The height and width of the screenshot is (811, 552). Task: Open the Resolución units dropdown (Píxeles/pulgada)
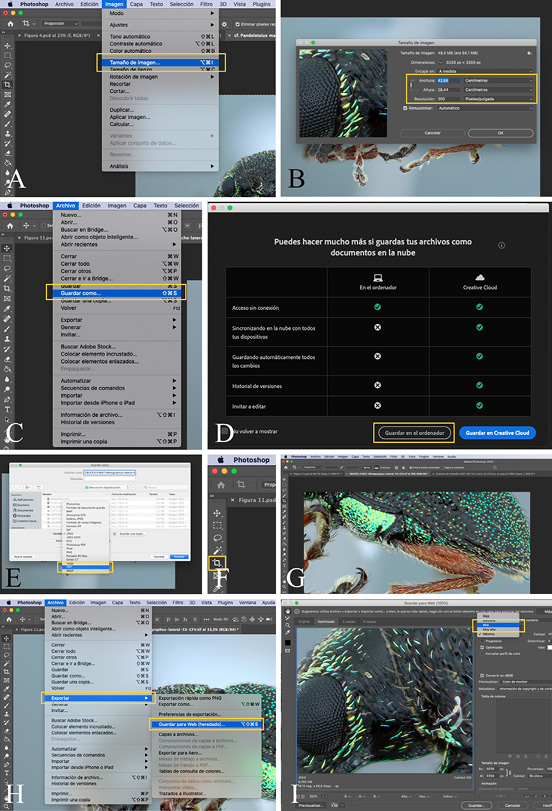[498, 98]
